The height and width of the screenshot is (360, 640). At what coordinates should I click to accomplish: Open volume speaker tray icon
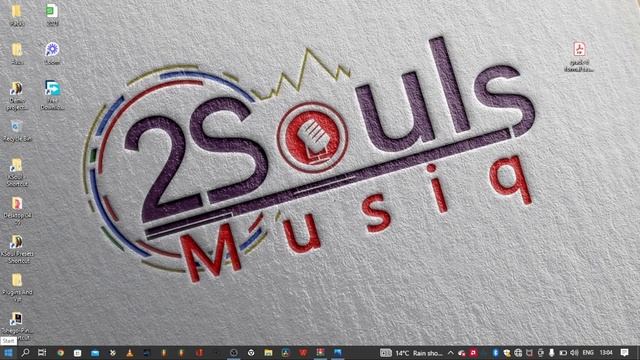(574, 353)
